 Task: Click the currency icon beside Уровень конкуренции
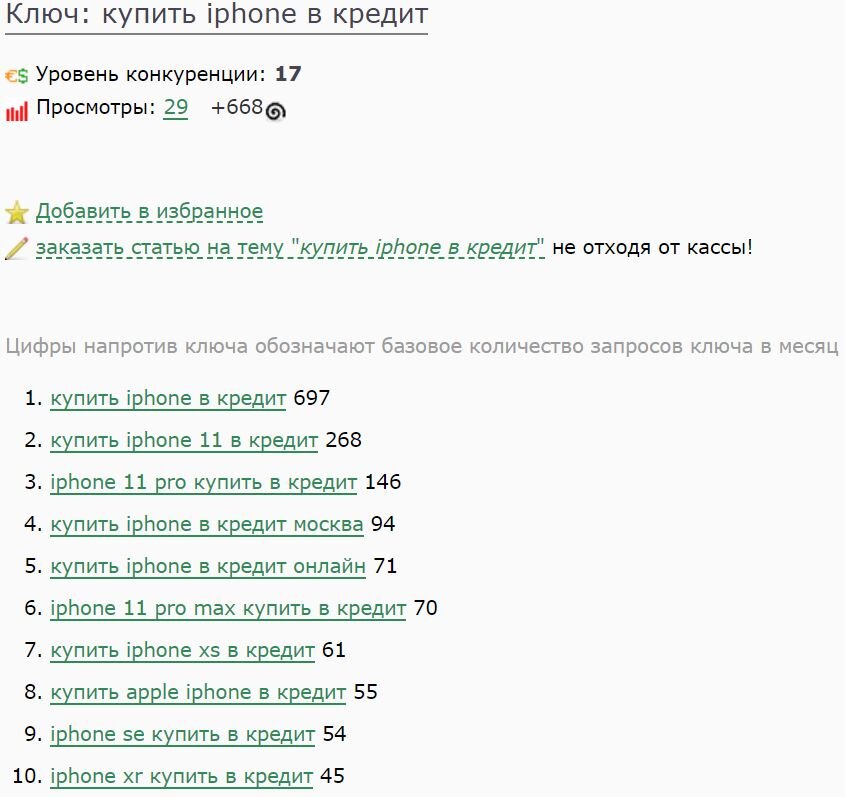point(17,75)
